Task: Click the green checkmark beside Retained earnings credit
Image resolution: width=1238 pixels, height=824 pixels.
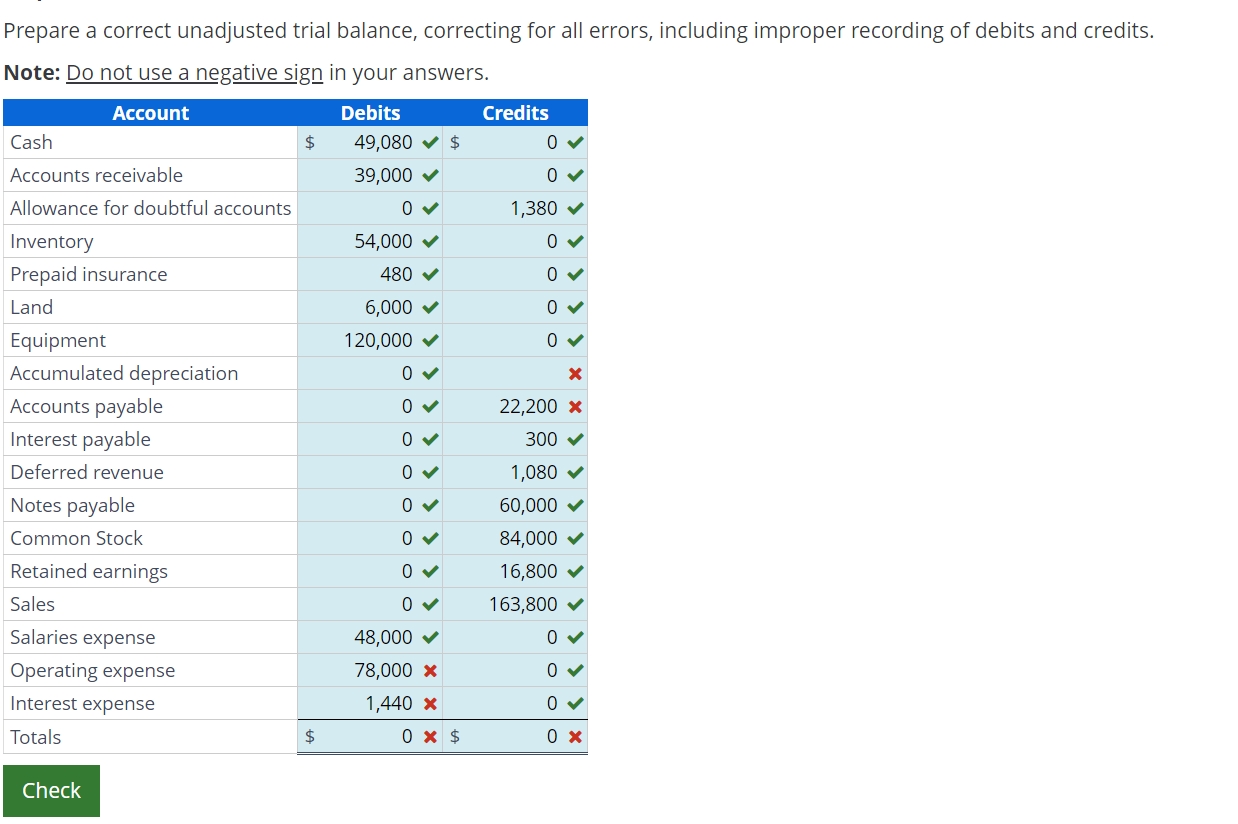Action: (577, 571)
